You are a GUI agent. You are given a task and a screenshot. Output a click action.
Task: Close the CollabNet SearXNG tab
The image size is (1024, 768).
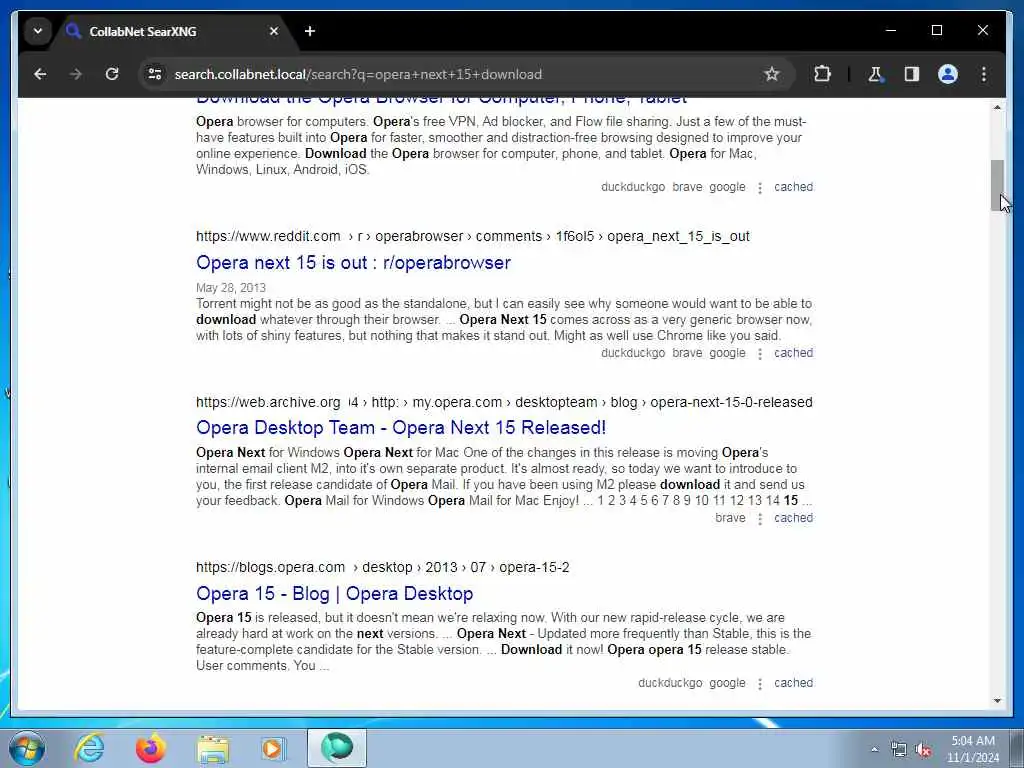(274, 31)
